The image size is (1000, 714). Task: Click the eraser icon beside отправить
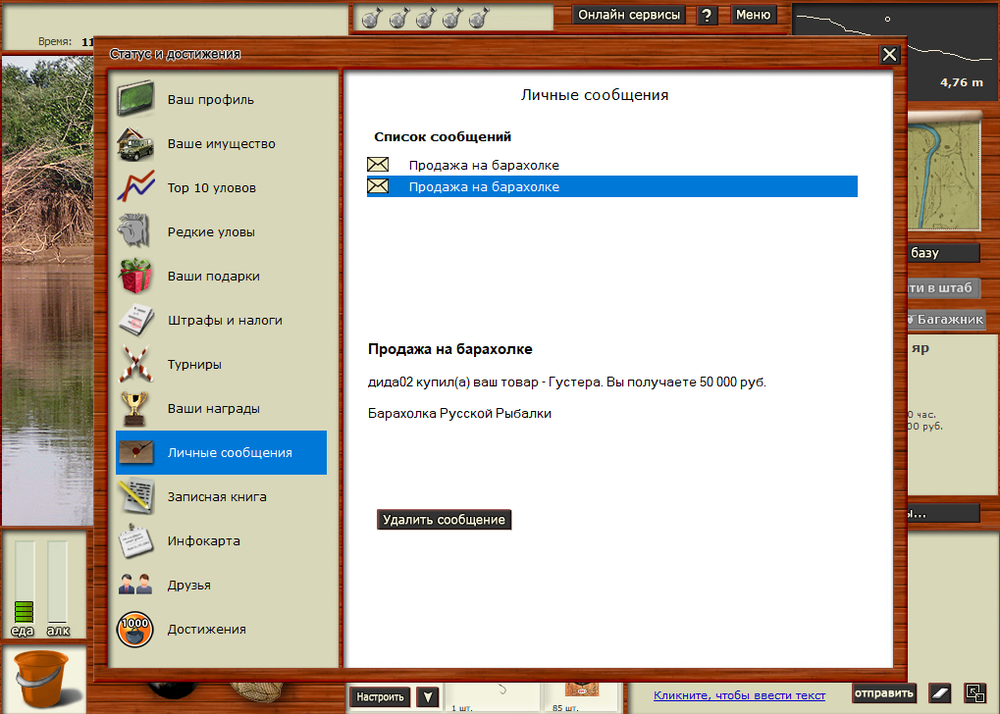(939, 694)
